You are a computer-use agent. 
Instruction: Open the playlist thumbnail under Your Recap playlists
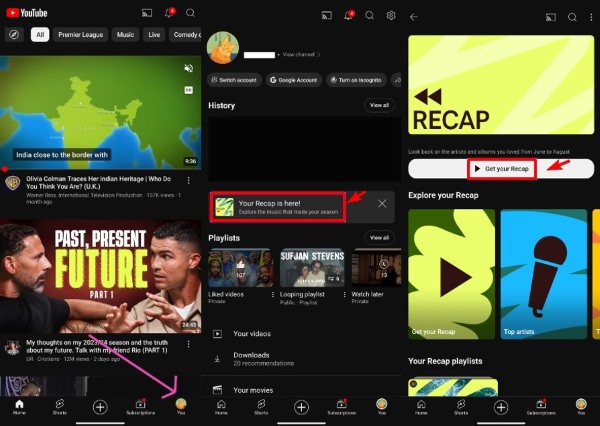[453, 387]
